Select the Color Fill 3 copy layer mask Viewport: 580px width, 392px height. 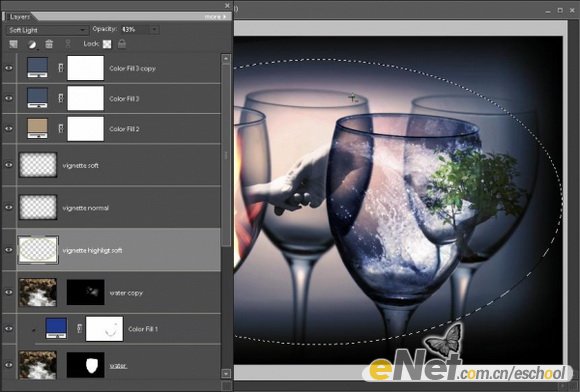pyautogui.click(x=85, y=68)
